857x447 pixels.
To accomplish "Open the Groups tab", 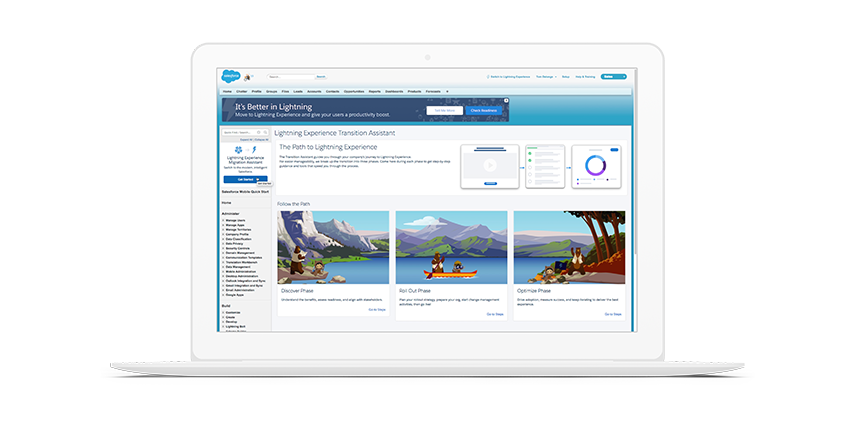I will pos(272,92).
